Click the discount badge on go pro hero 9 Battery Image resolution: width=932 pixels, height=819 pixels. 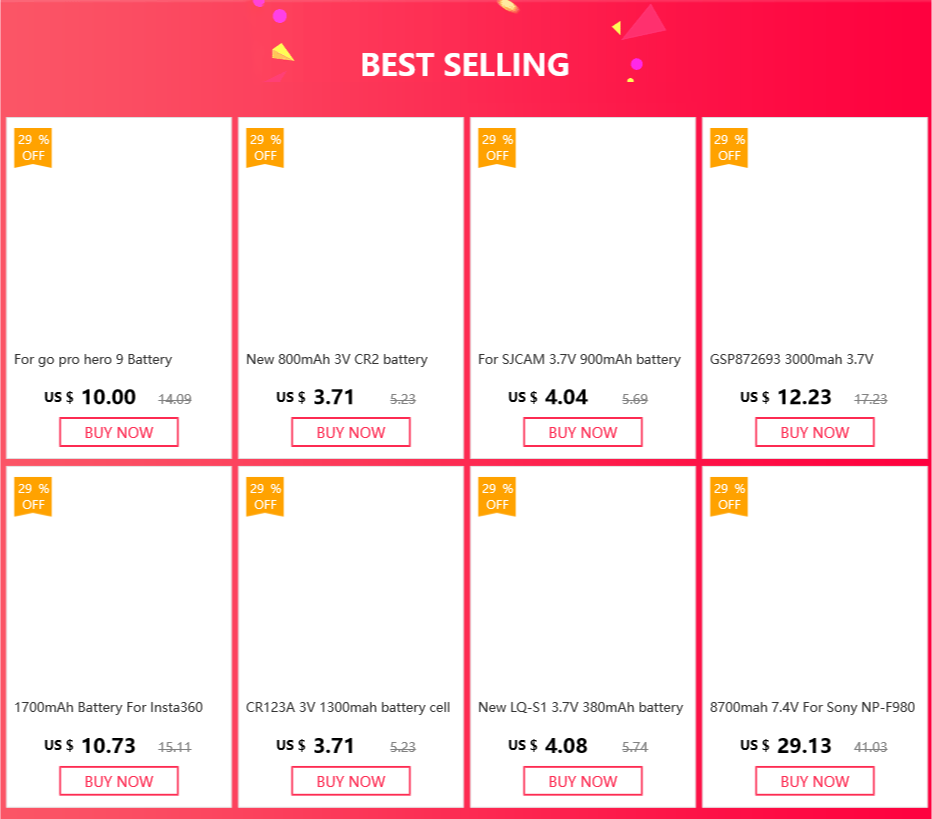click(33, 147)
